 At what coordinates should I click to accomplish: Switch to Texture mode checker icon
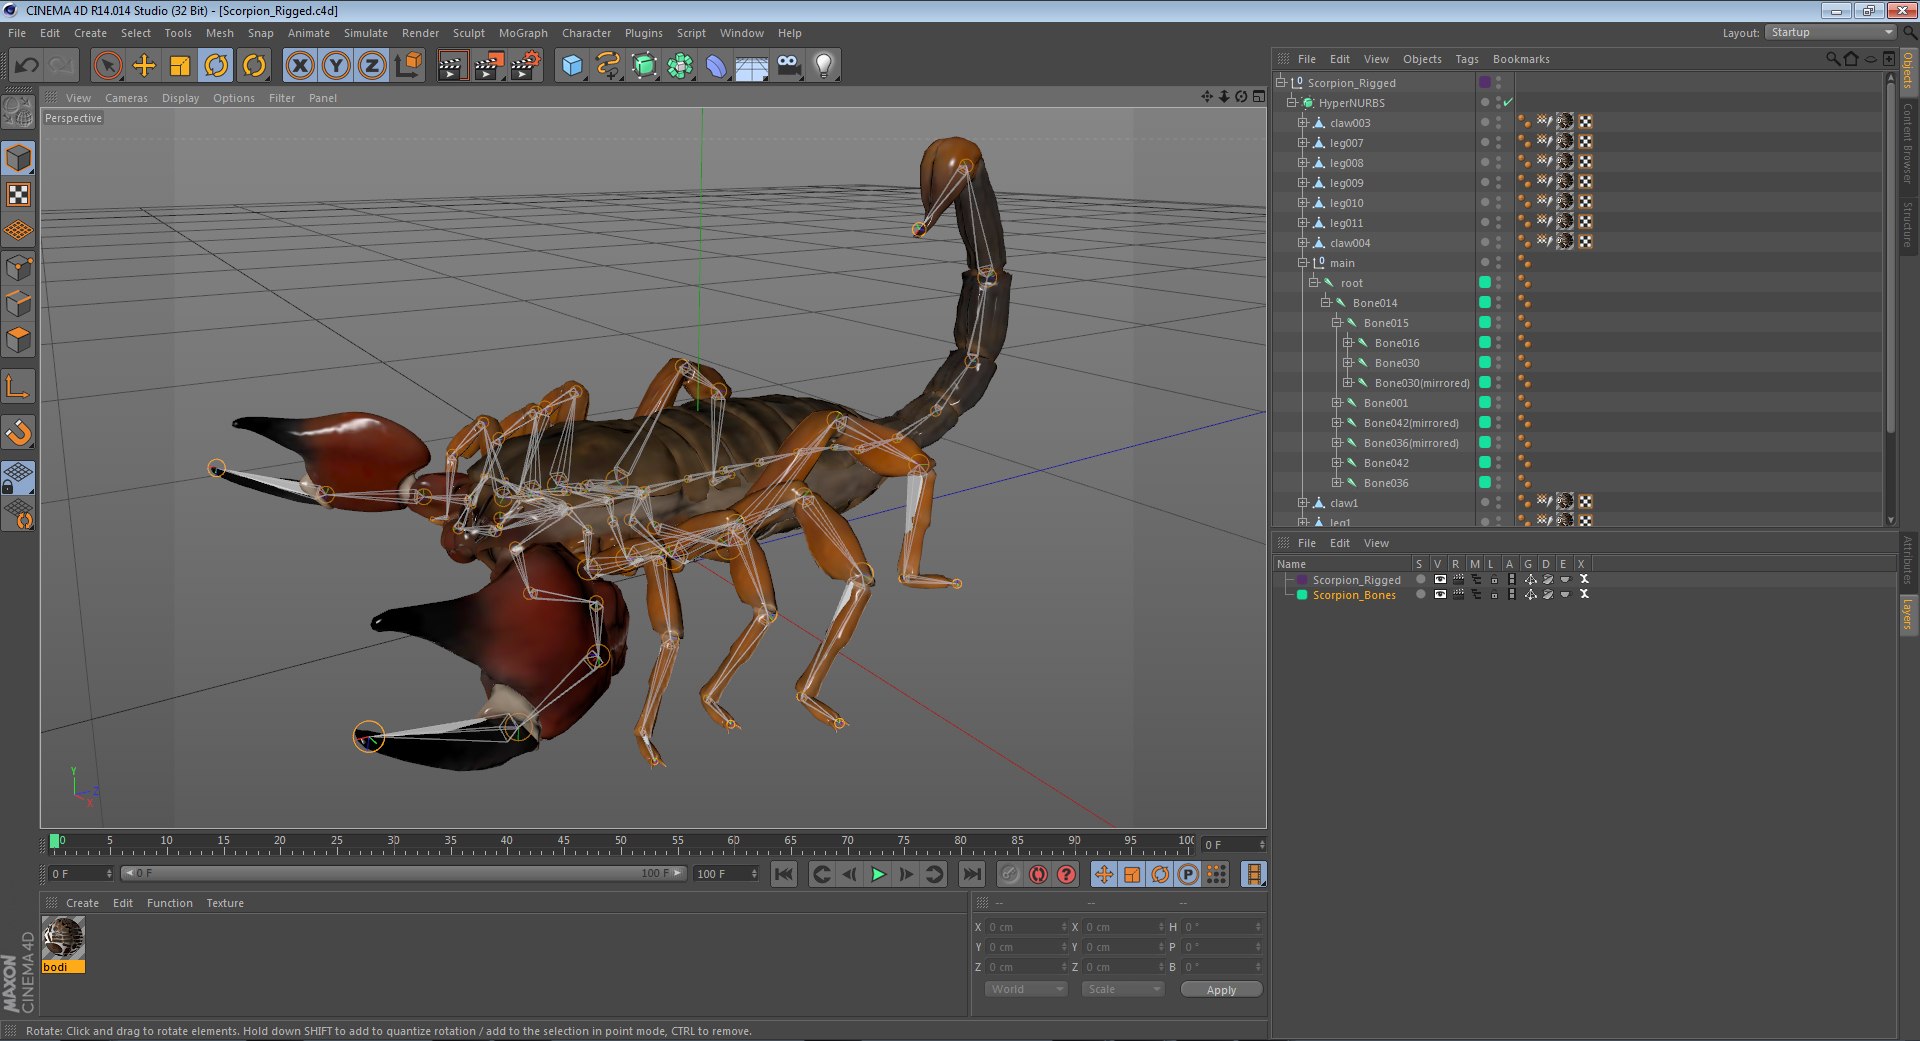19,195
